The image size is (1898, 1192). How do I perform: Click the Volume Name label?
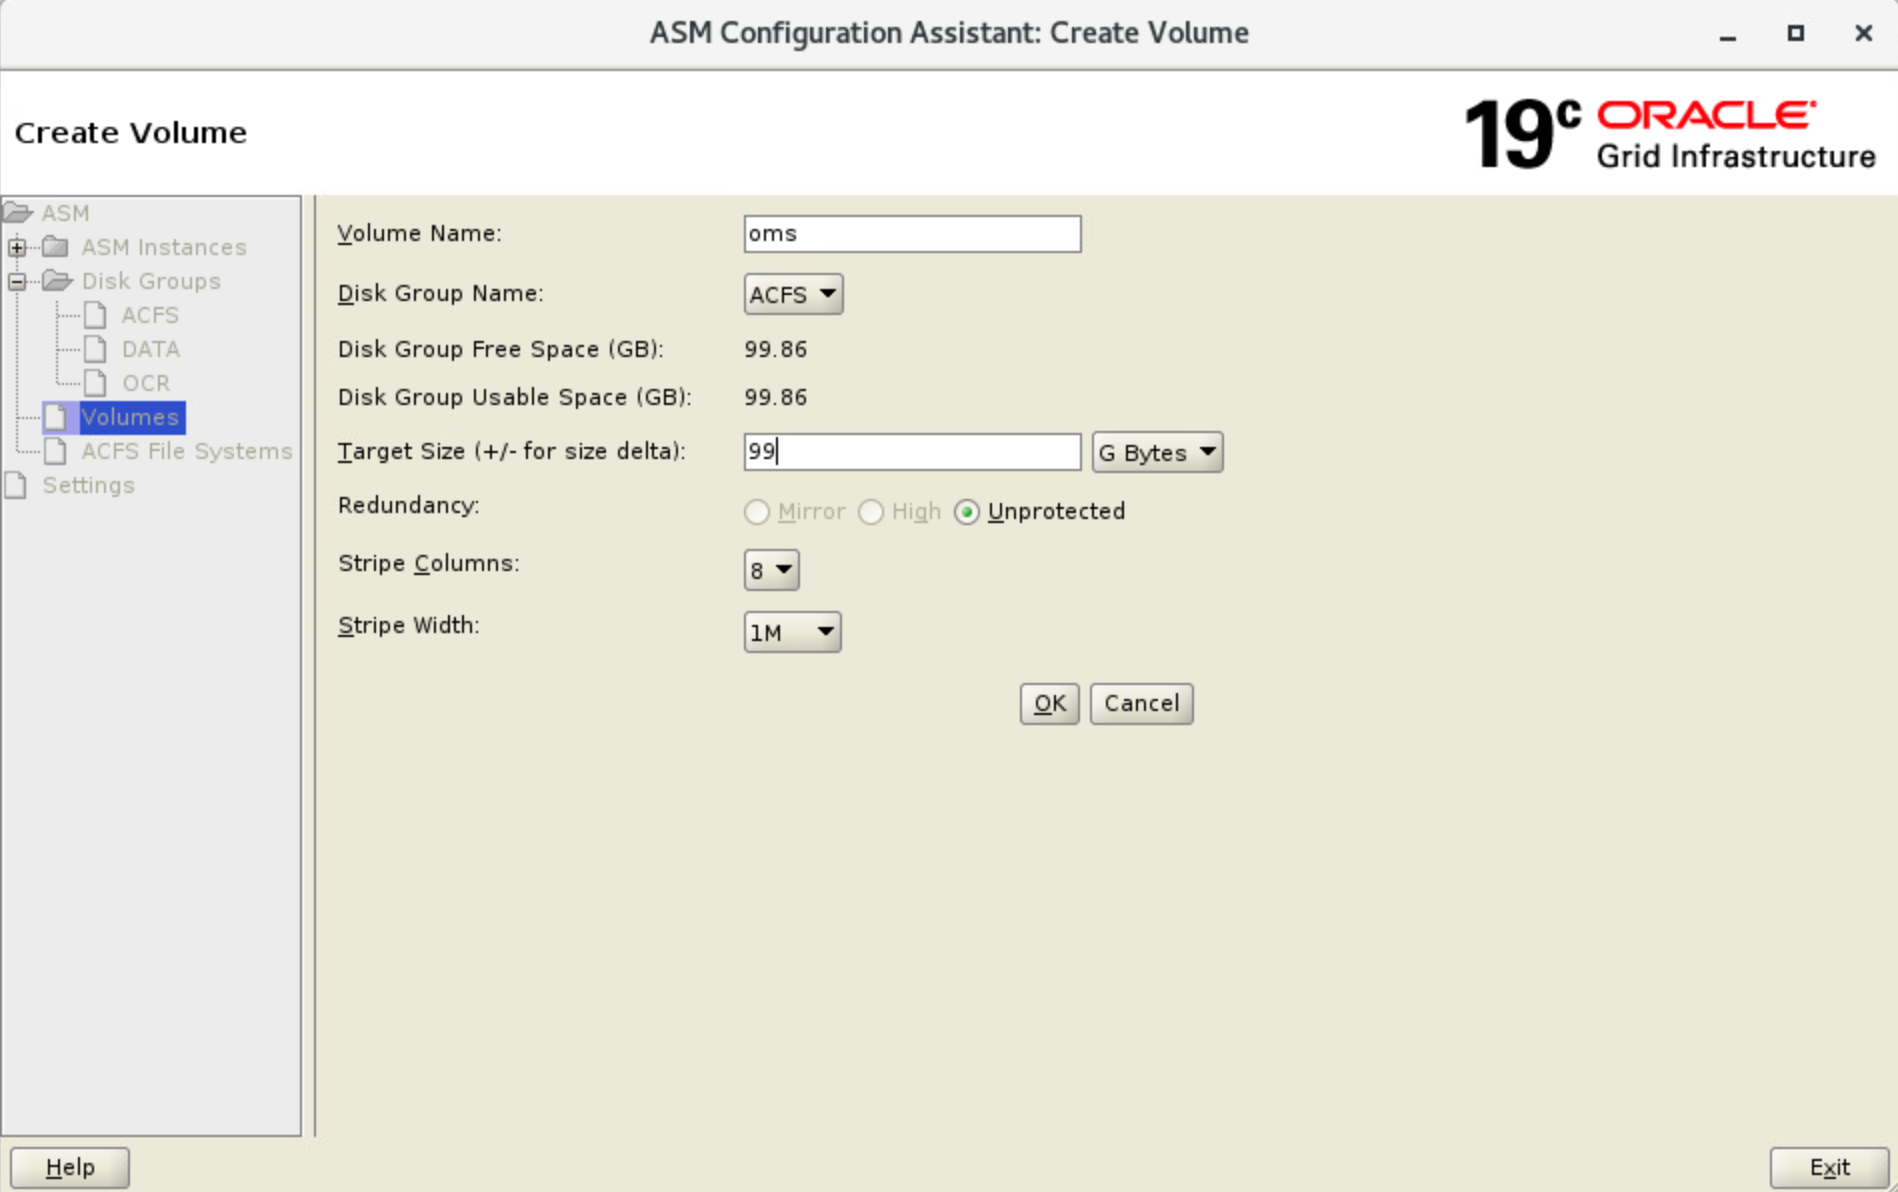pos(420,233)
